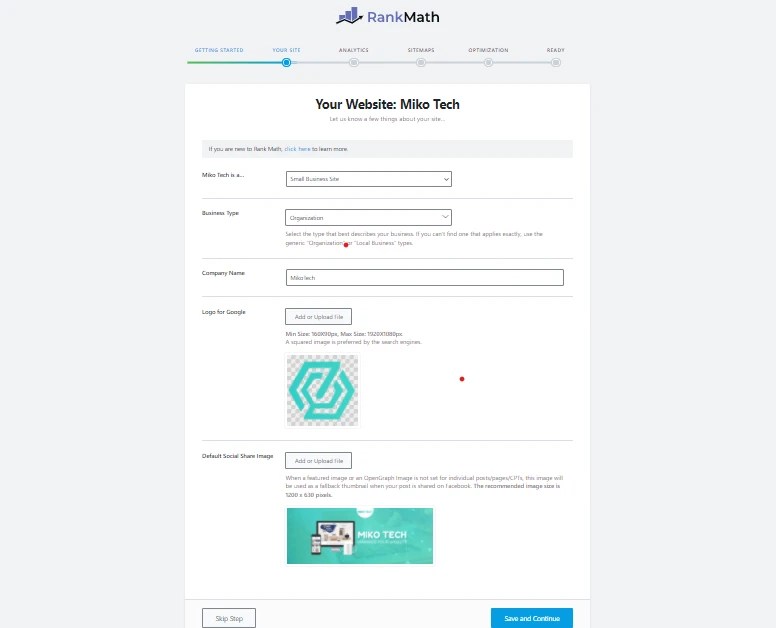
Task: Click the 'Default Social Share Image' label
Action: [238, 456]
